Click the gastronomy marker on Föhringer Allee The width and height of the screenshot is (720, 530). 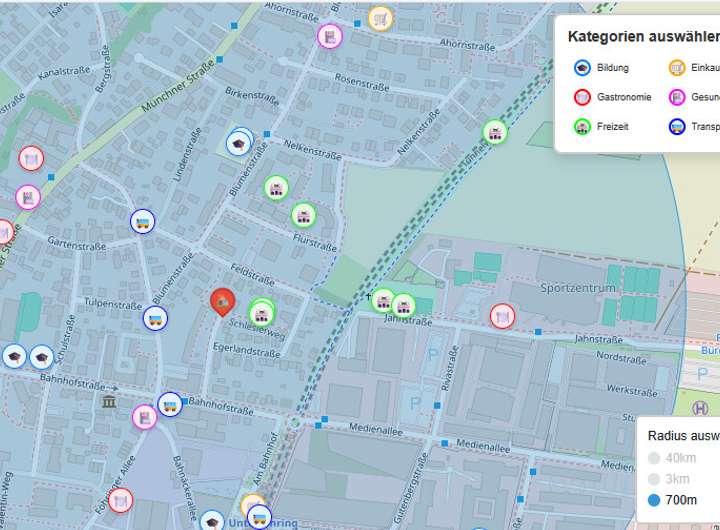[x=121, y=500]
